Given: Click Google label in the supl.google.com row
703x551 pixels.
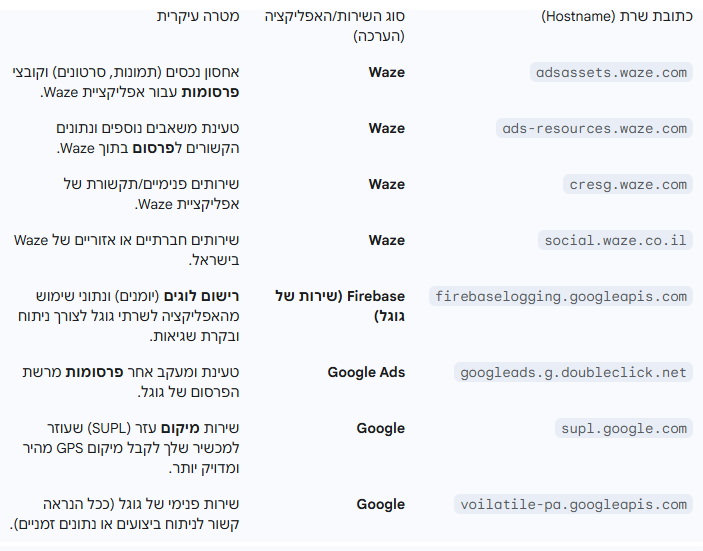Looking at the screenshot, I should coord(381,428).
